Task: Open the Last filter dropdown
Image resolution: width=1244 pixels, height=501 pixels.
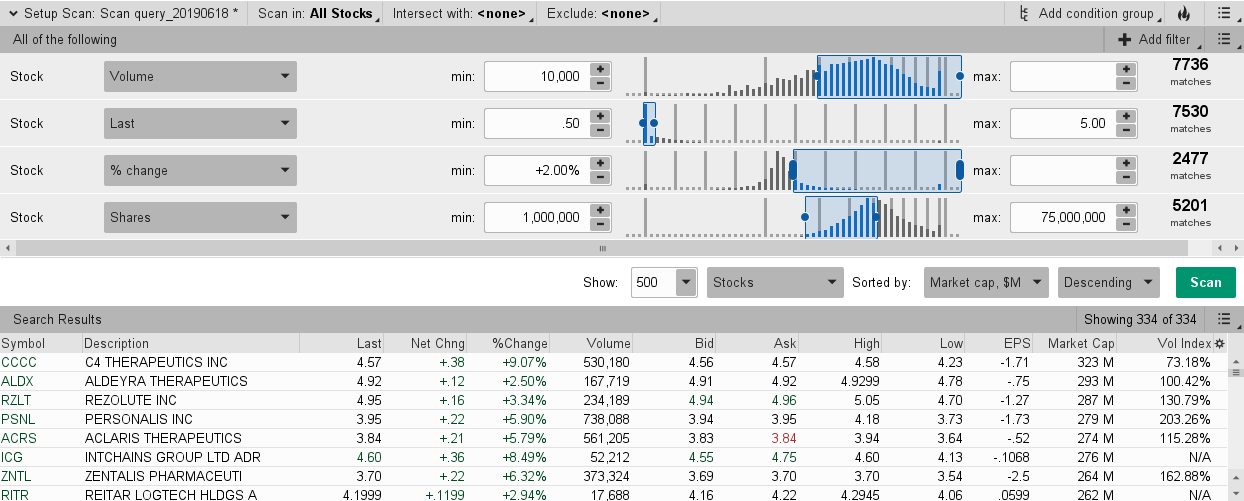Action: click(200, 123)
